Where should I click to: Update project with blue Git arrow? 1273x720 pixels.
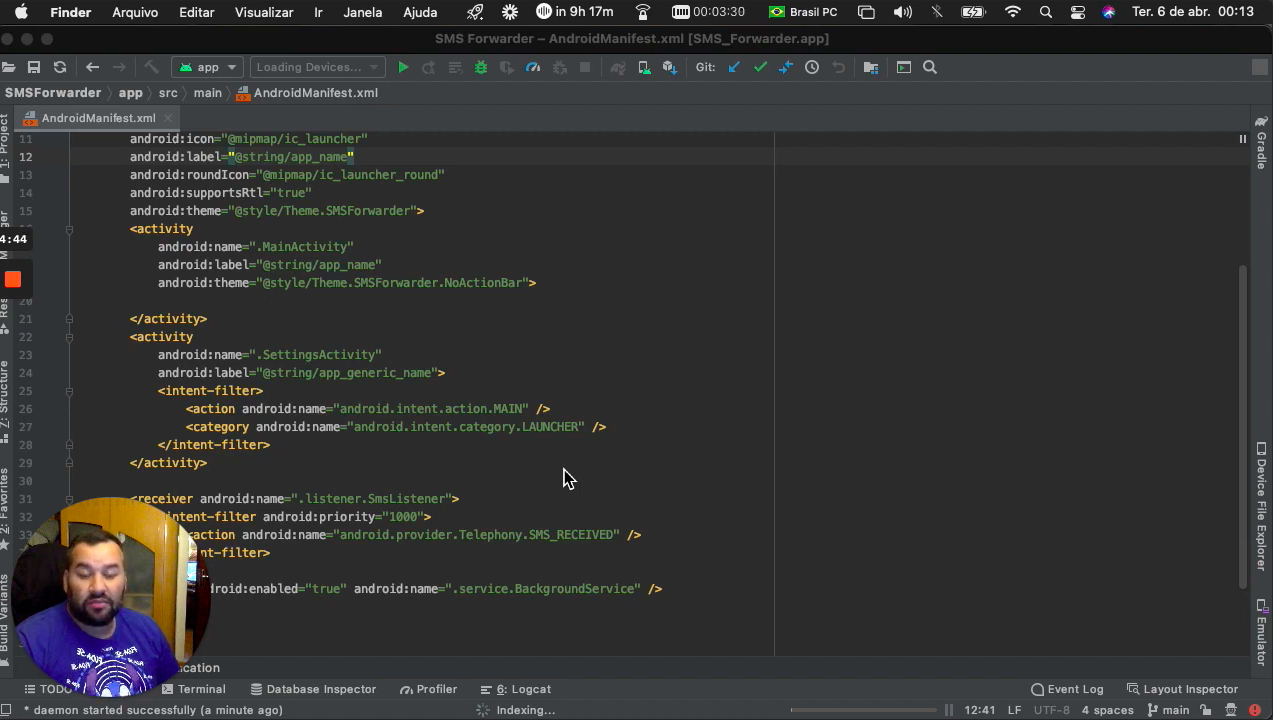coord(734,67)
